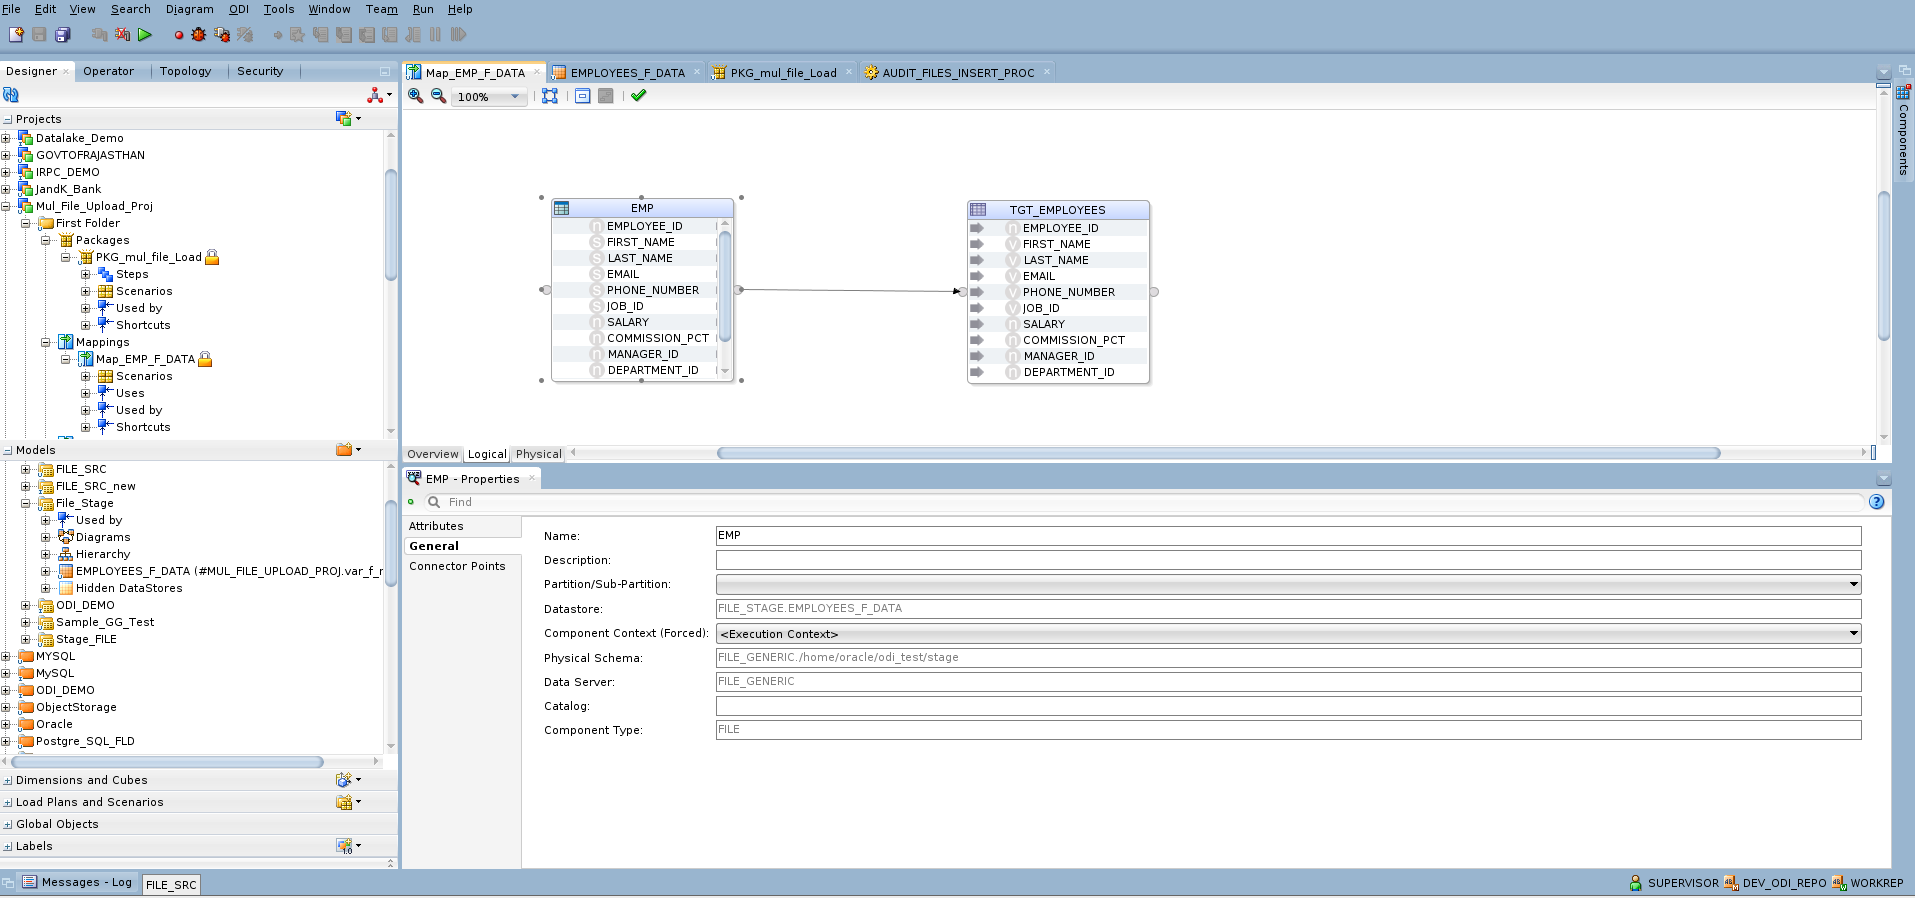Open the help icon in Properties panel
Screen dimensions: 1915x898
point(1876,502)
